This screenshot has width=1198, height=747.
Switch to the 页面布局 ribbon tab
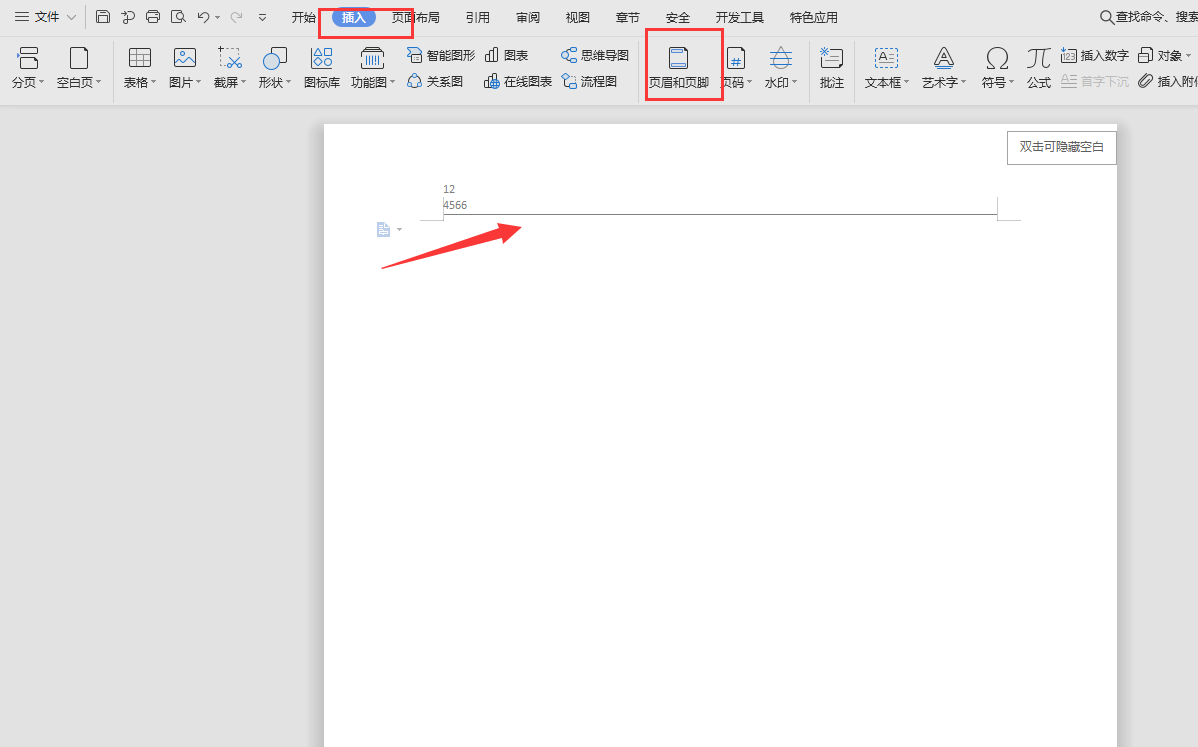[415, 16]
